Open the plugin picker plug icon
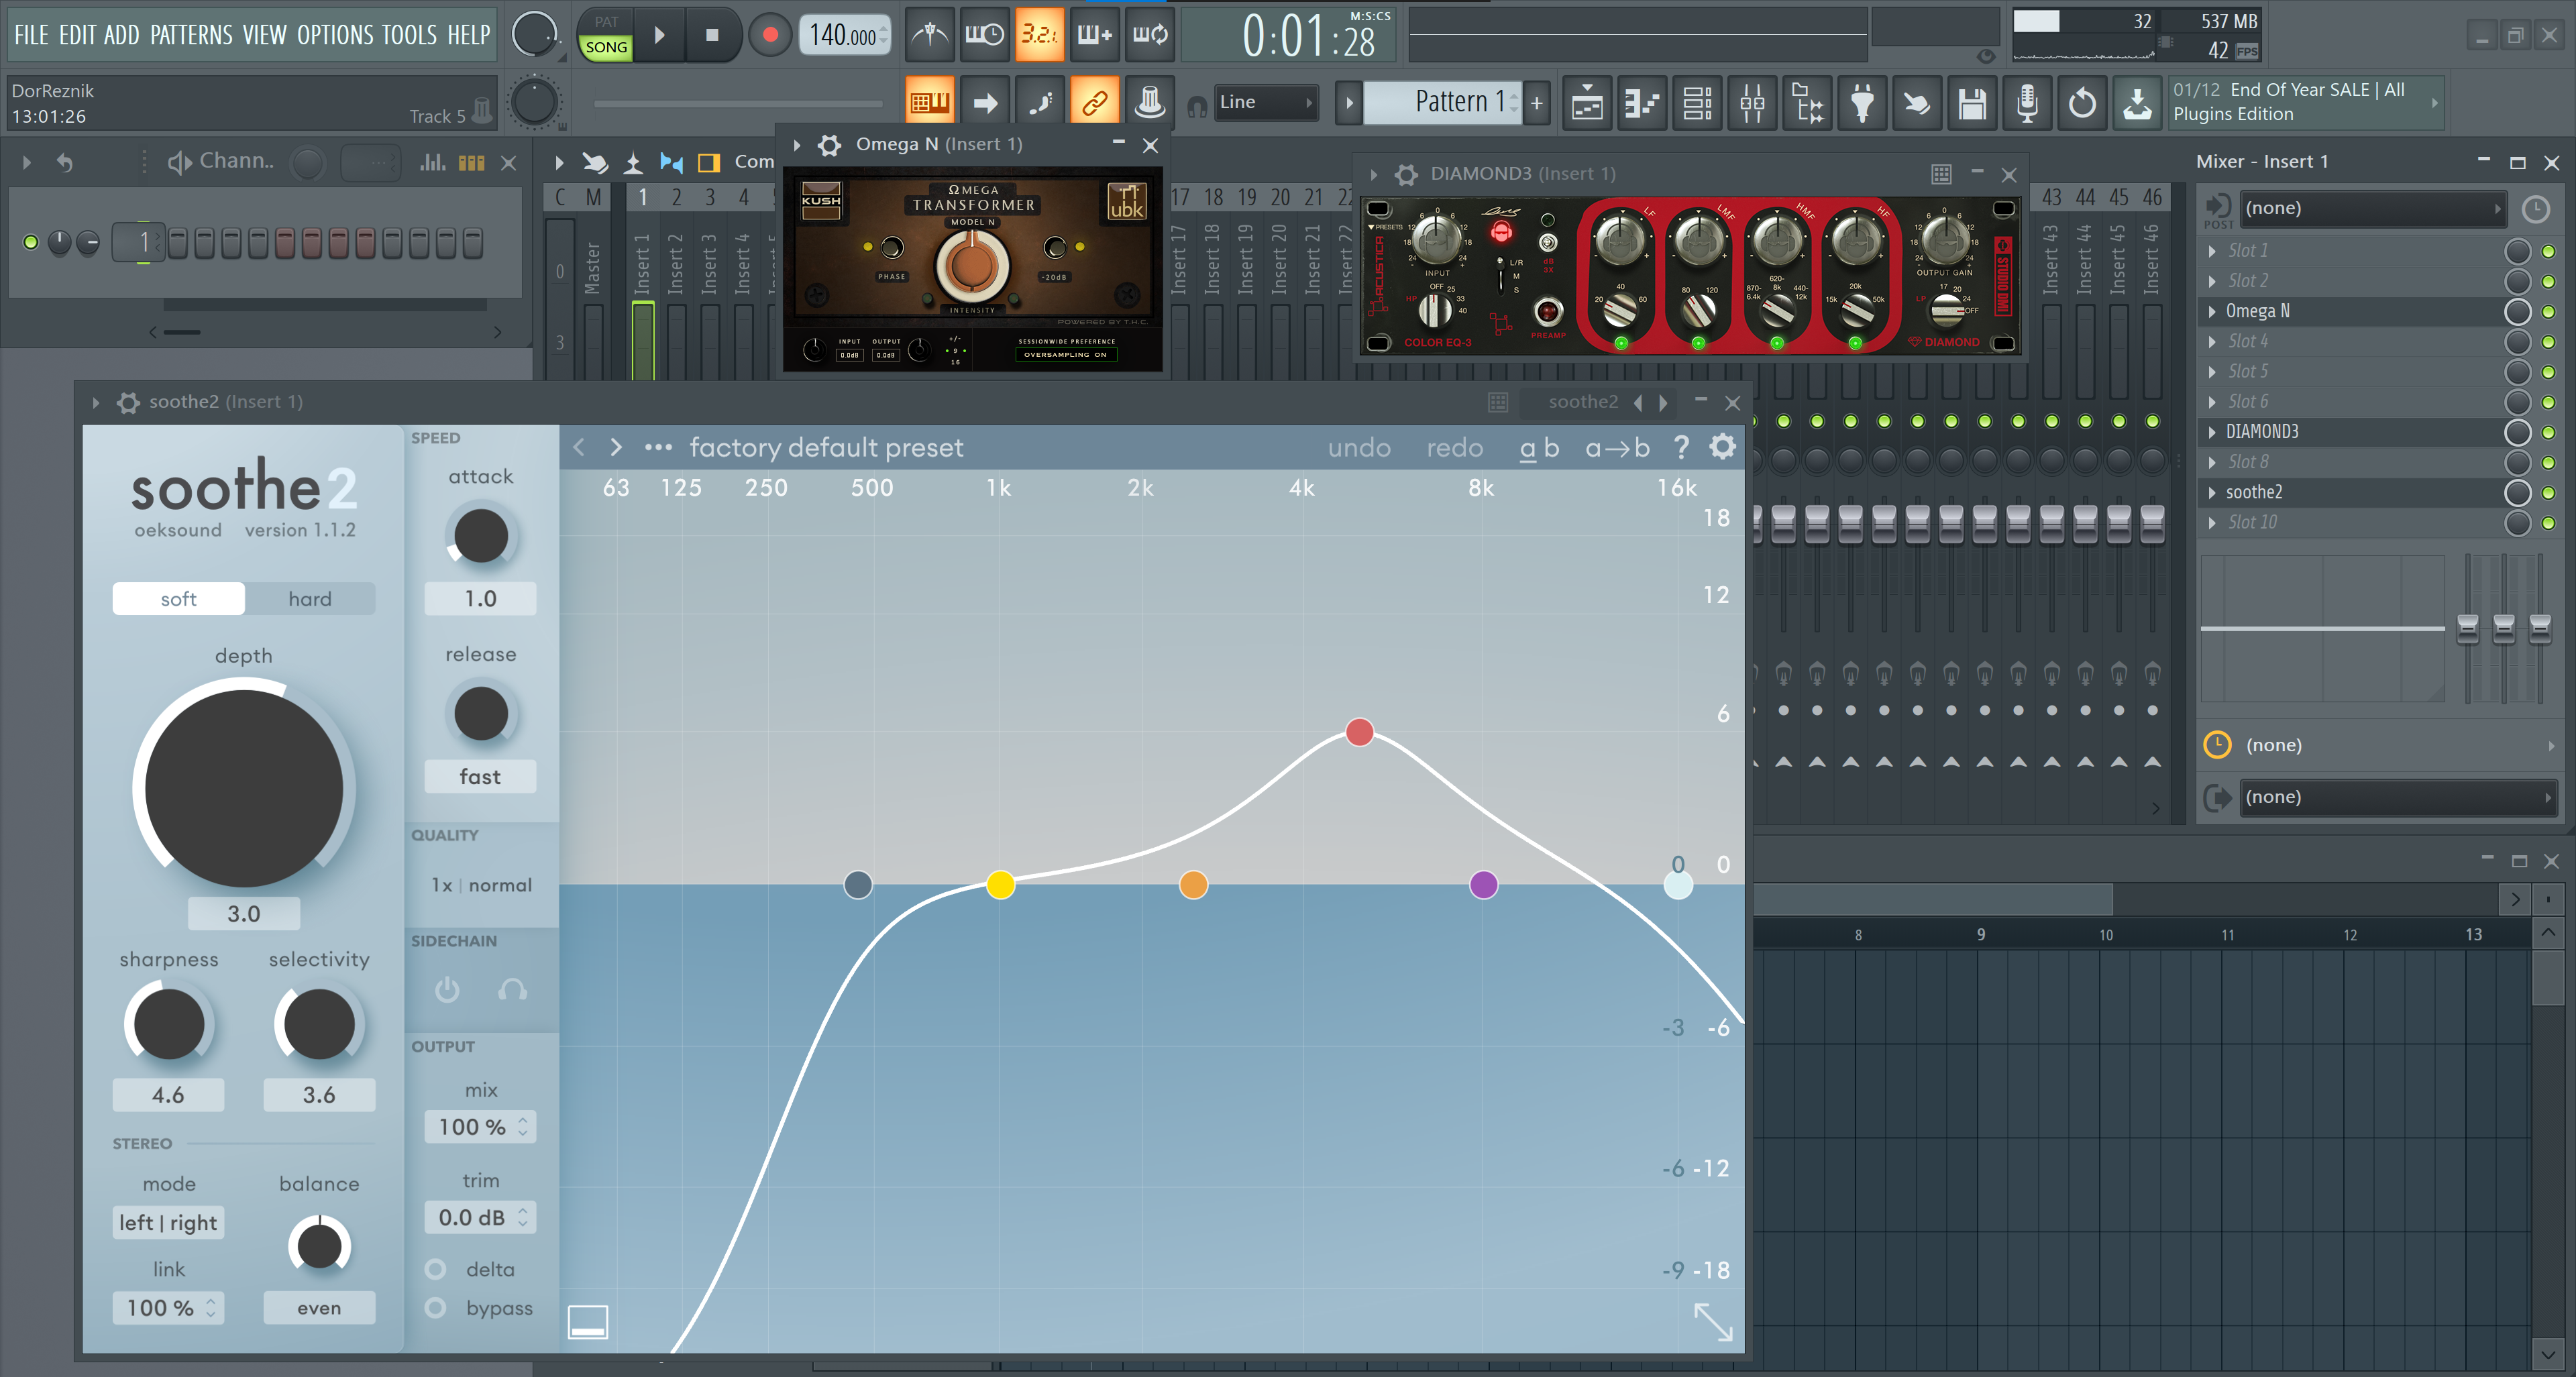The image size is (2576, 1377). (1862, 103)
